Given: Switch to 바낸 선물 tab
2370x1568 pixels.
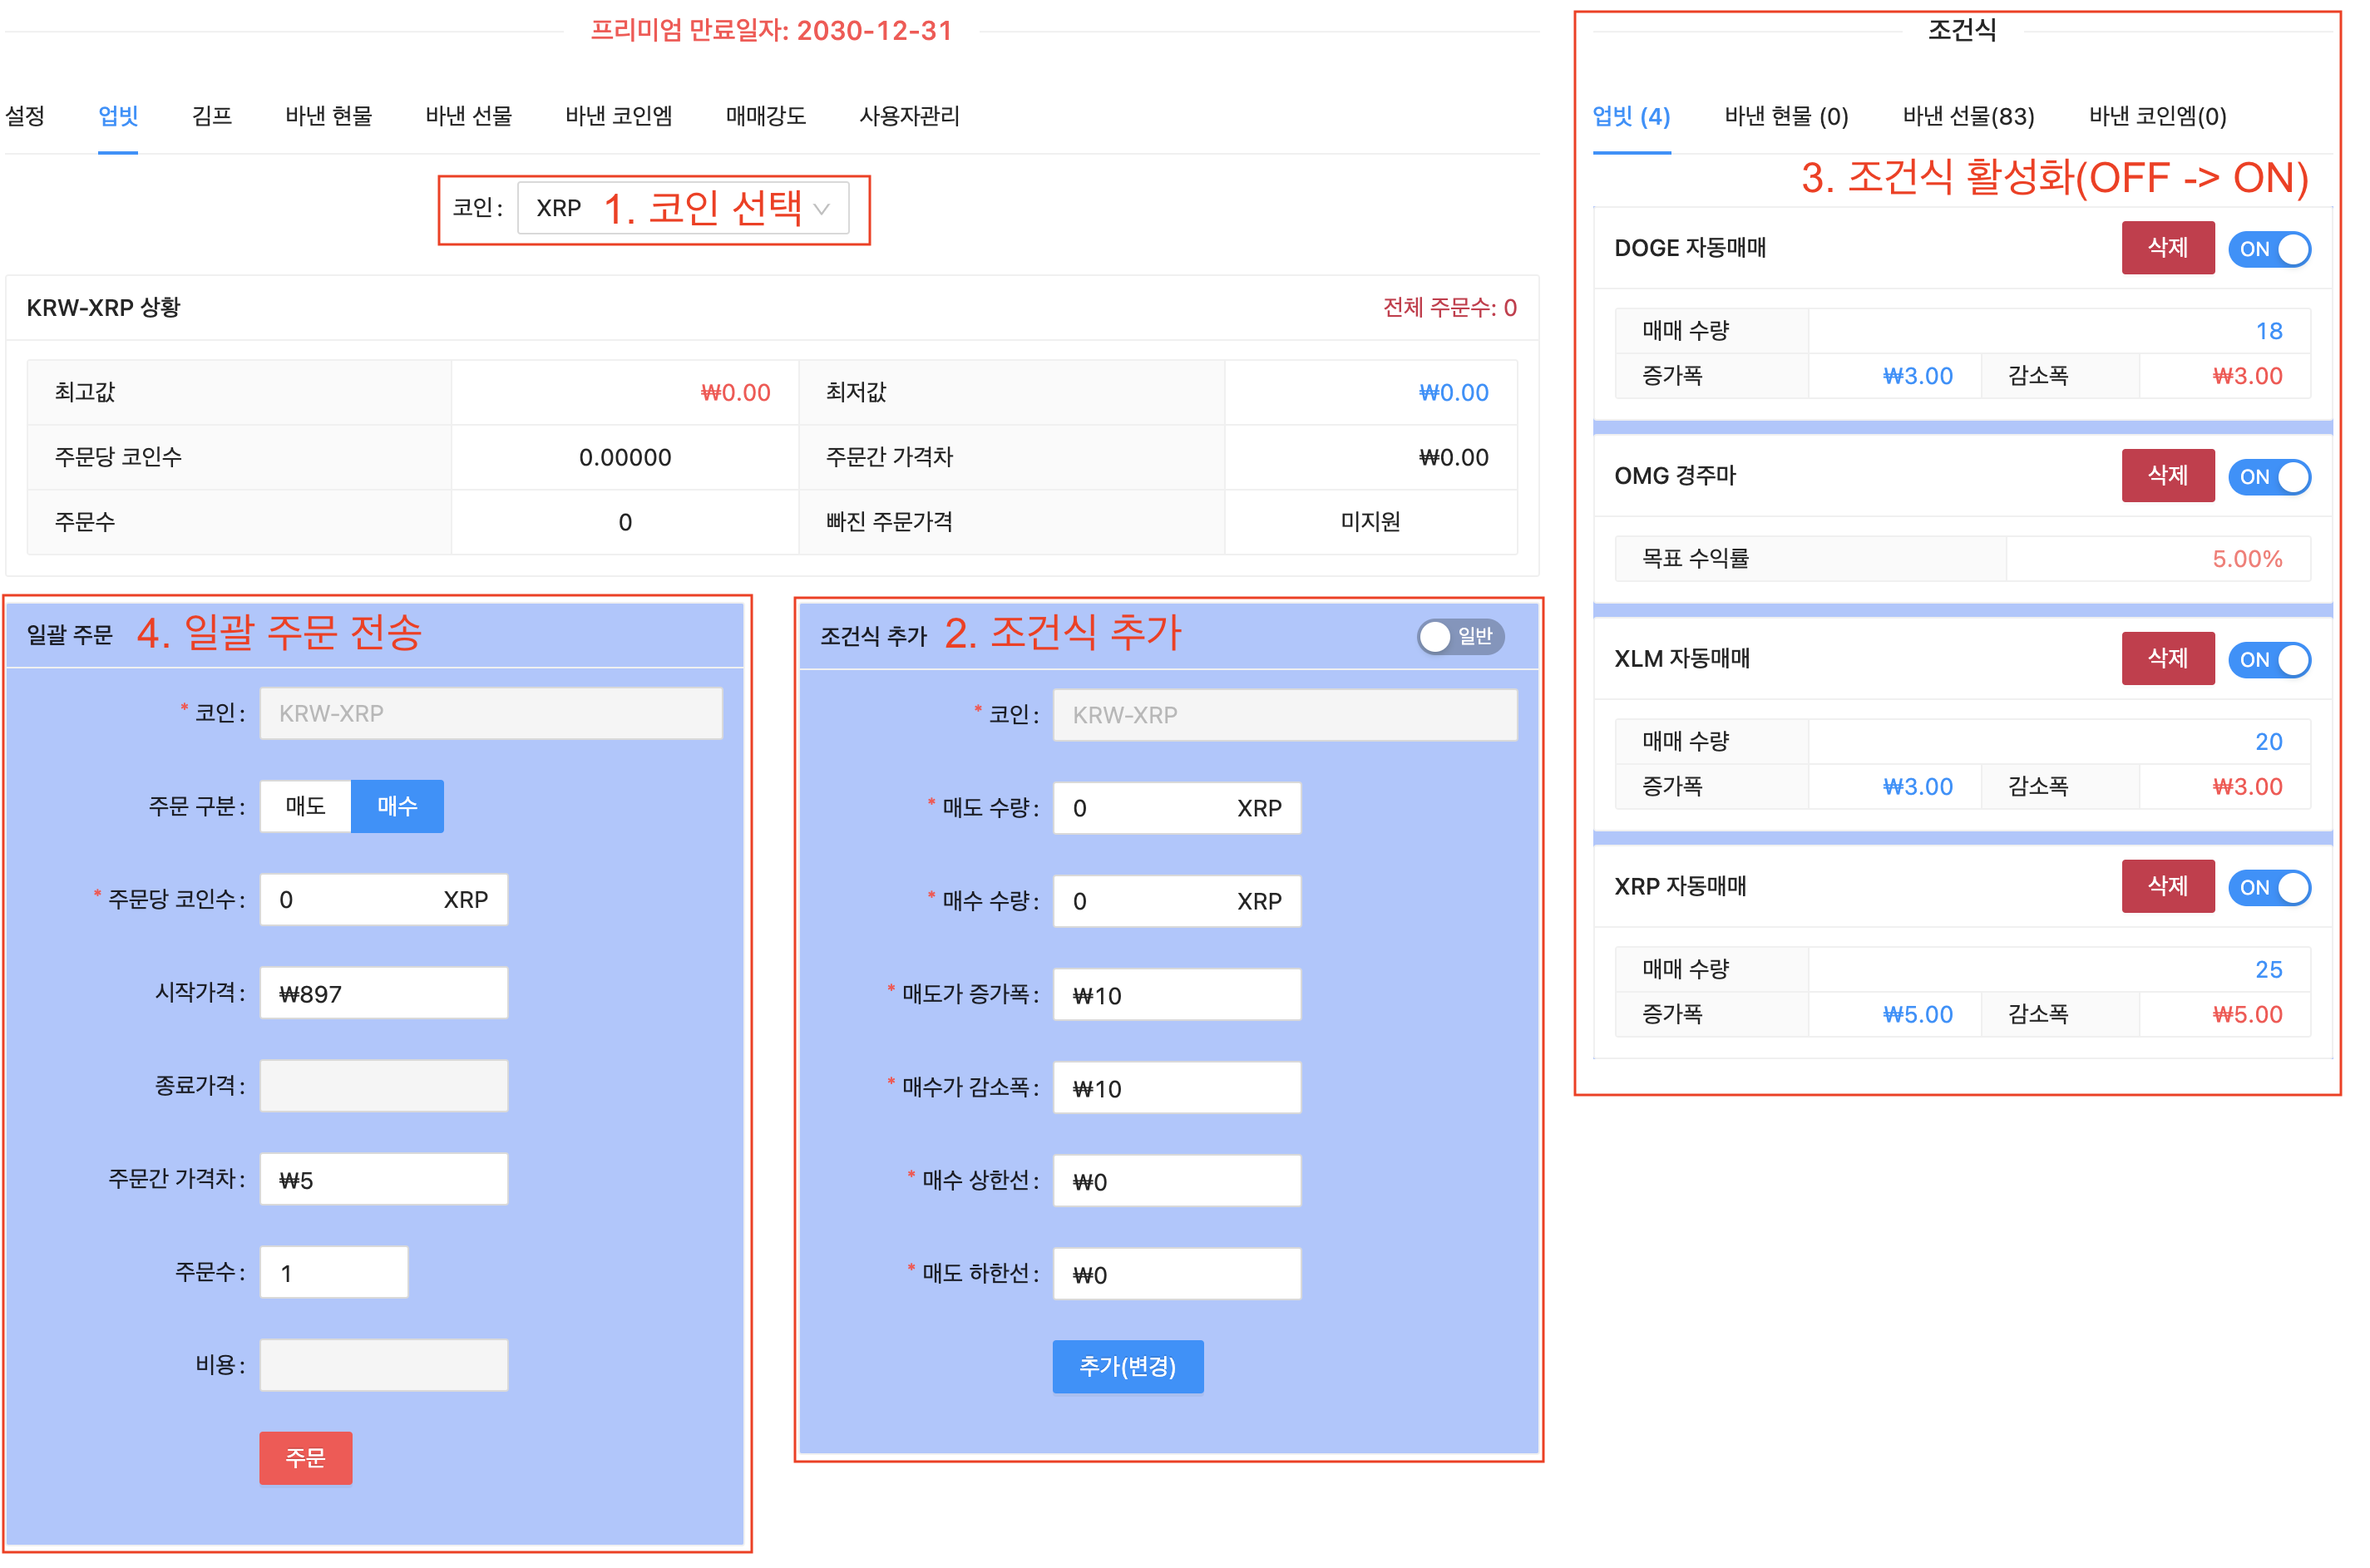Looking at the screenshot, I should pyautogui.click(x=468, y=116).
